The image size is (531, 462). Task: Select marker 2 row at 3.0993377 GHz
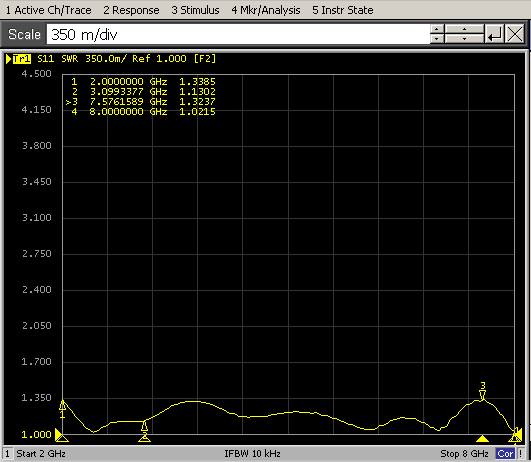point(143,91)
